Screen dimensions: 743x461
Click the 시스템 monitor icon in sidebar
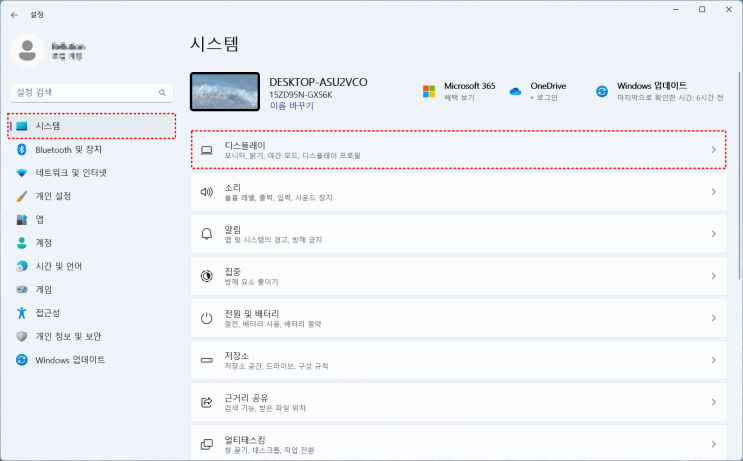coord(22,126)
